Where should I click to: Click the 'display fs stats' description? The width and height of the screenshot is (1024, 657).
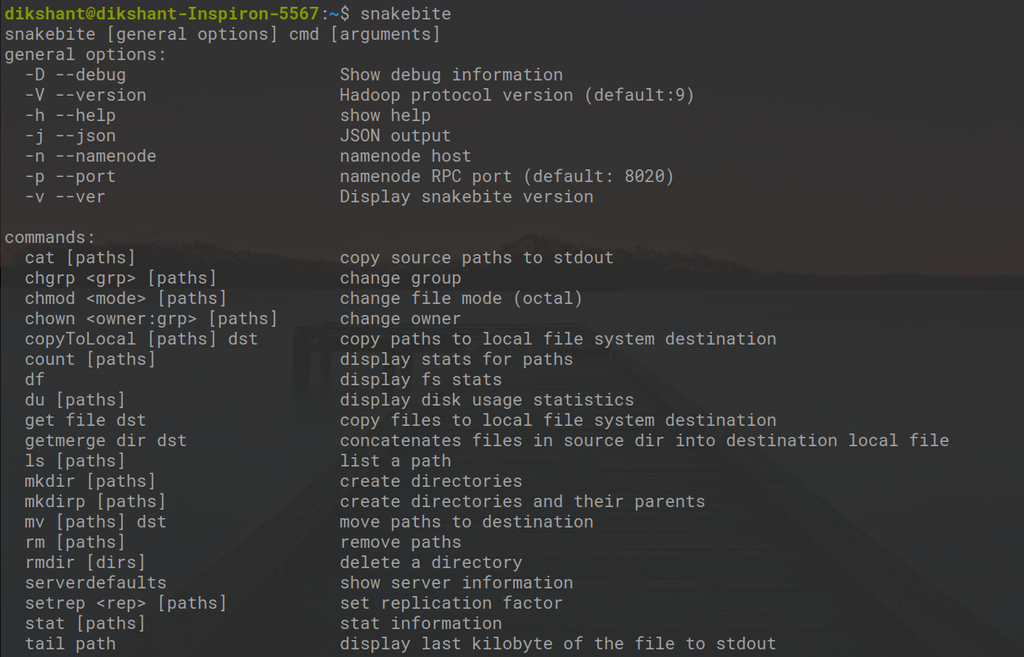click(x=420, y=380)
